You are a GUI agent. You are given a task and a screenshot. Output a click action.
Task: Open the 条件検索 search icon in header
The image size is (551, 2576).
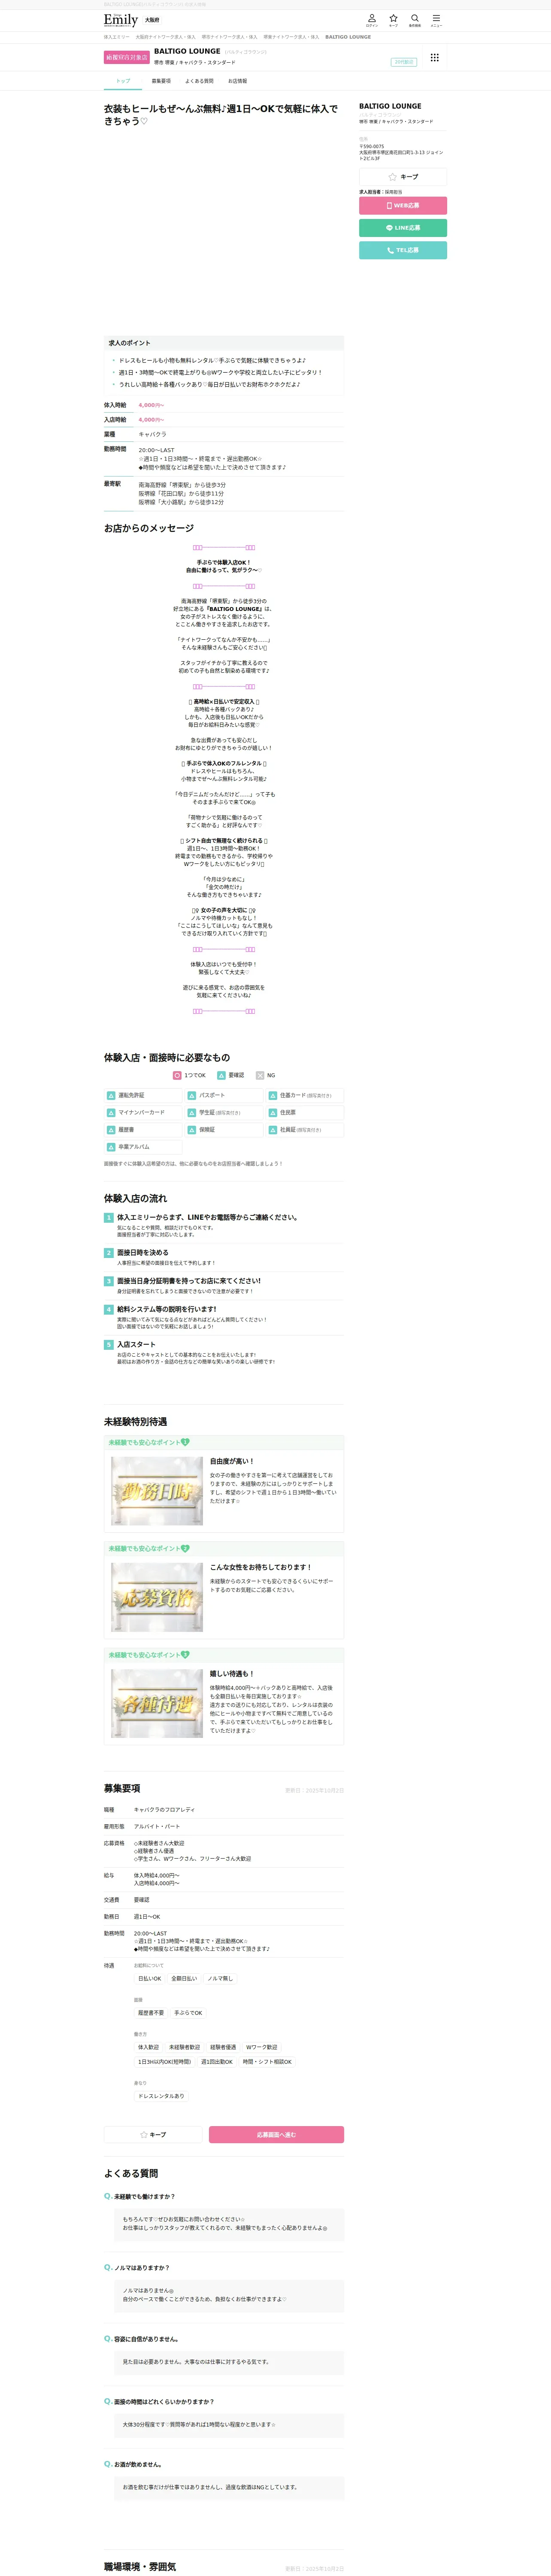point(415,20)
